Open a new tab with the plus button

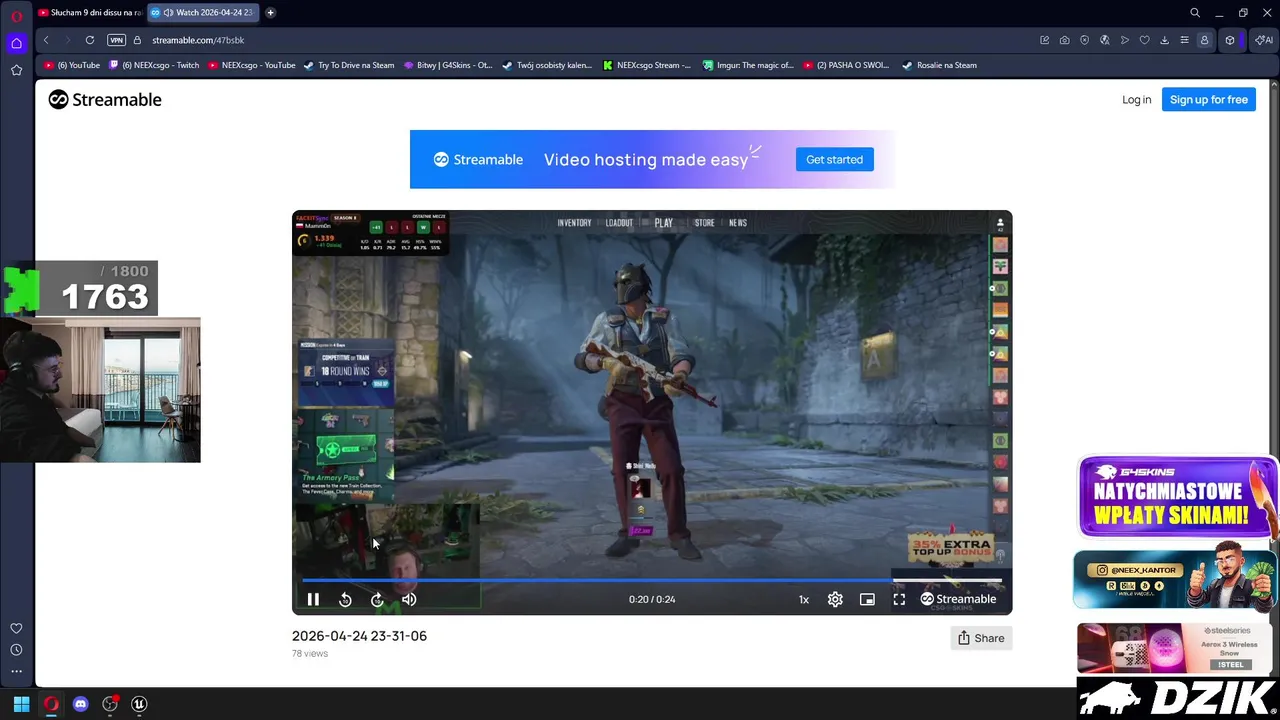[x=270, y=13]
